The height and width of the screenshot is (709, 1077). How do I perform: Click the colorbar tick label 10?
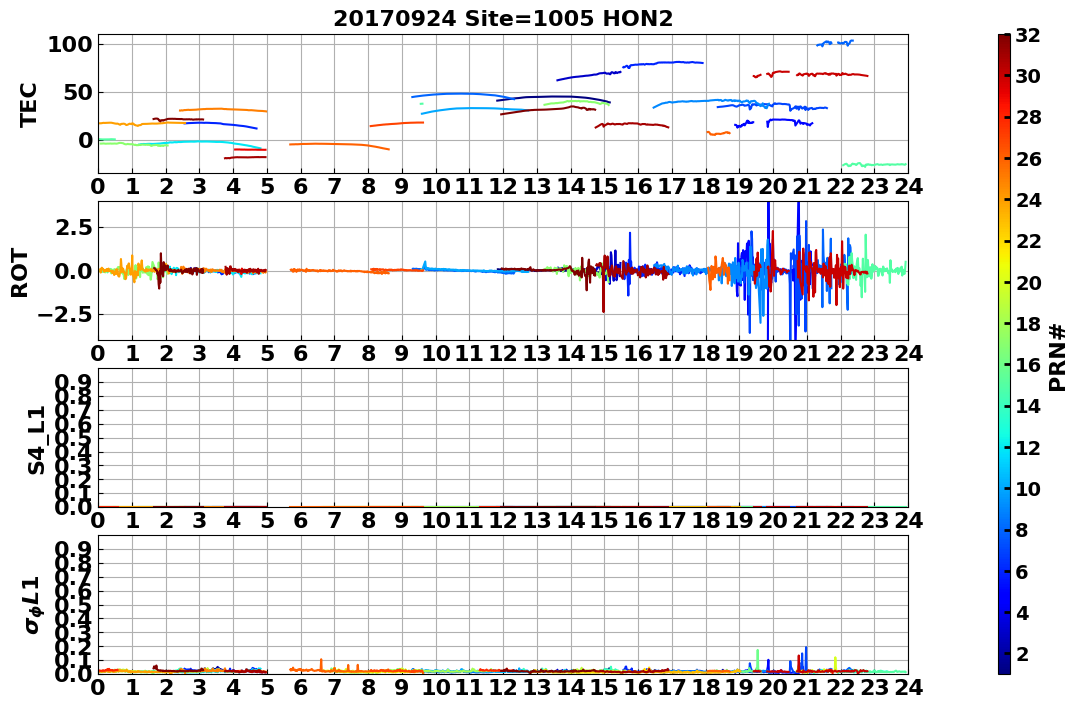pyautogui.click(x=1028, y=488)
